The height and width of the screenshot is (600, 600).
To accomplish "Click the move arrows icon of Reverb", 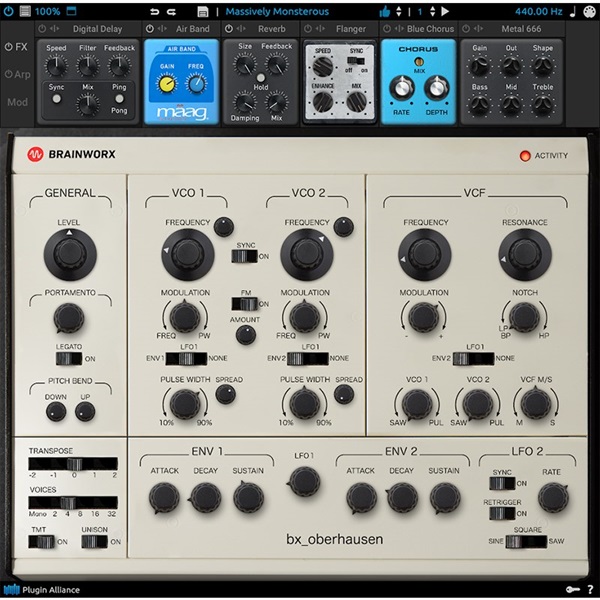I will (x=241, y=29).
